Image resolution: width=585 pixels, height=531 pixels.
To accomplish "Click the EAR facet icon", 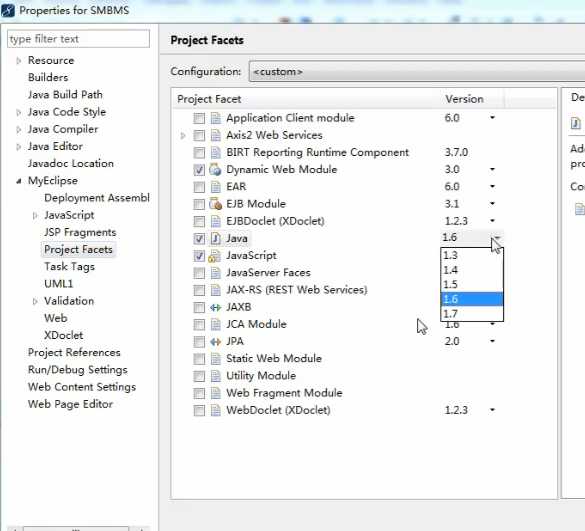I will coord(215,187).
